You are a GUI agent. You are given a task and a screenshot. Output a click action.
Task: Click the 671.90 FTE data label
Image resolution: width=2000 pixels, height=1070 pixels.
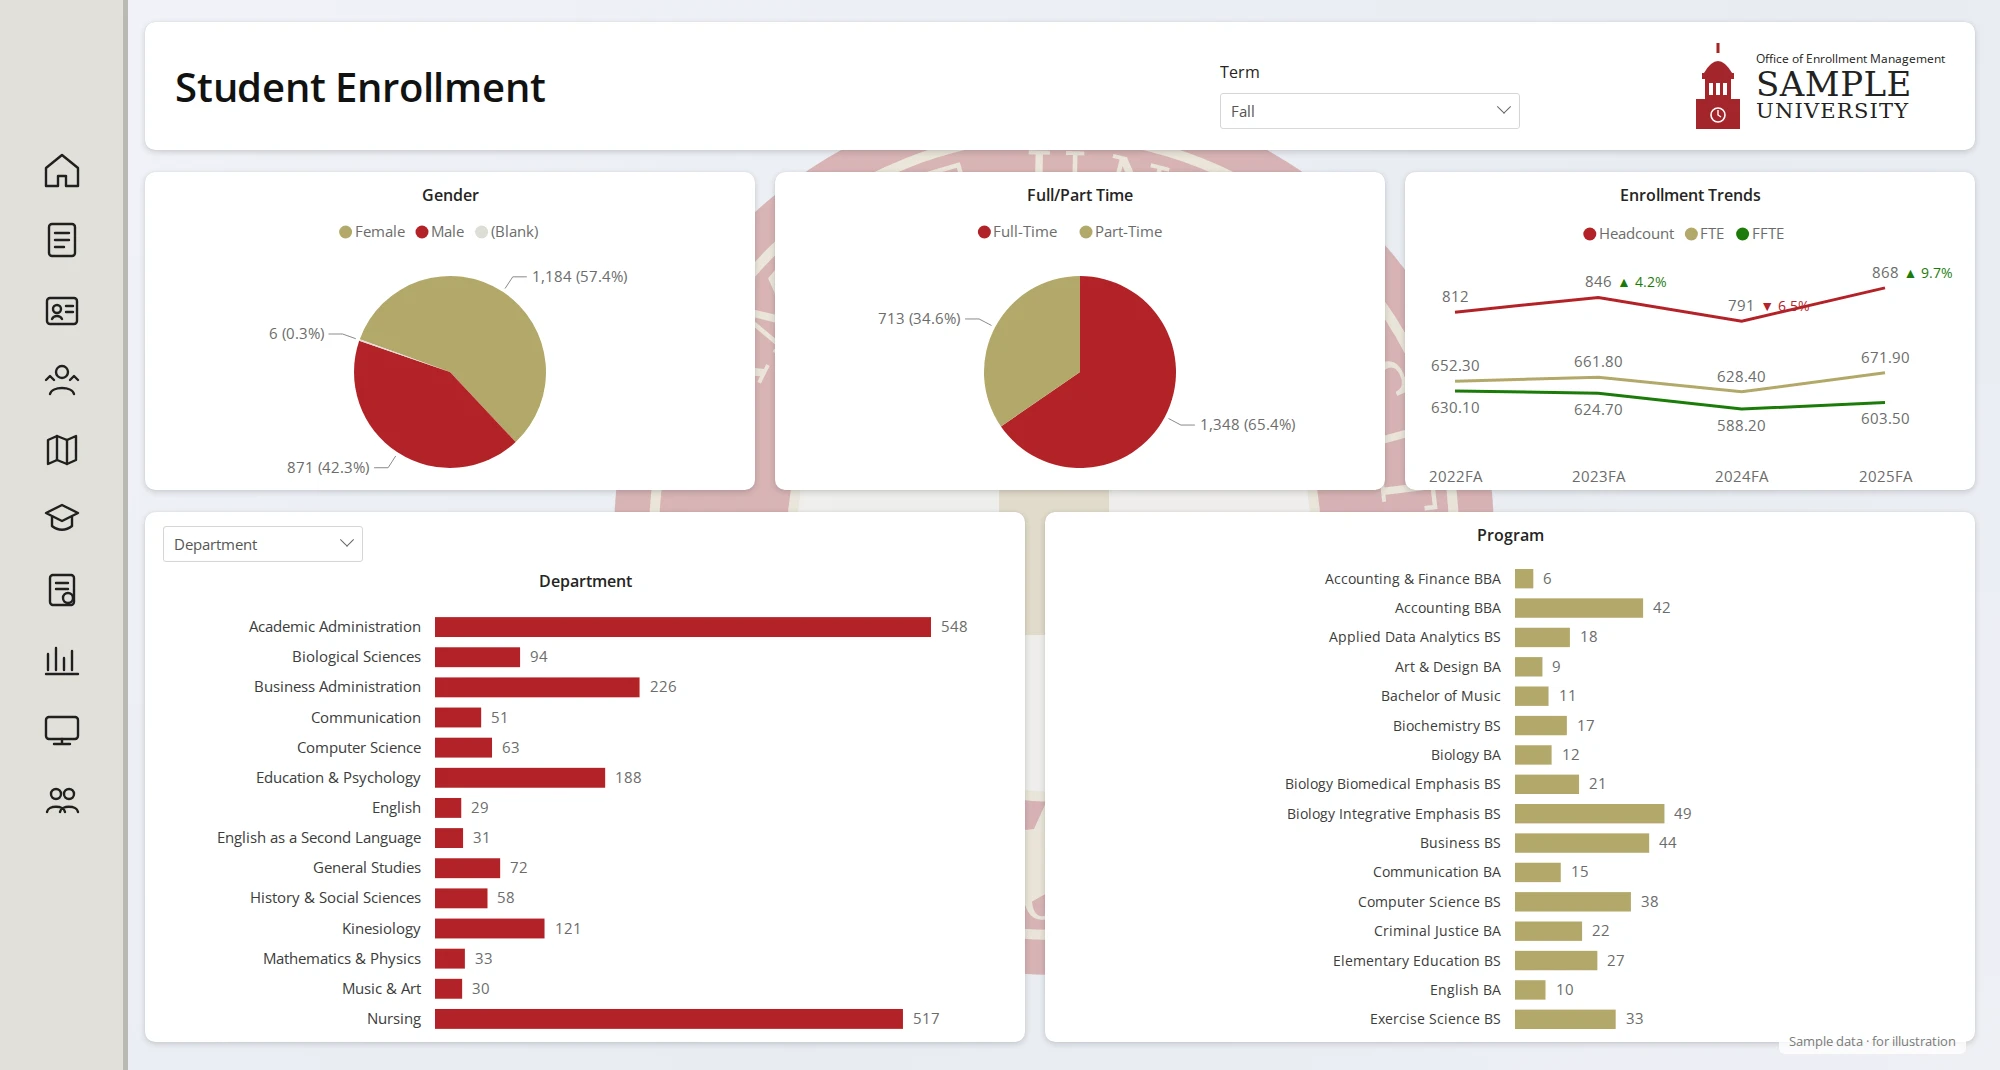(1885, 358)
